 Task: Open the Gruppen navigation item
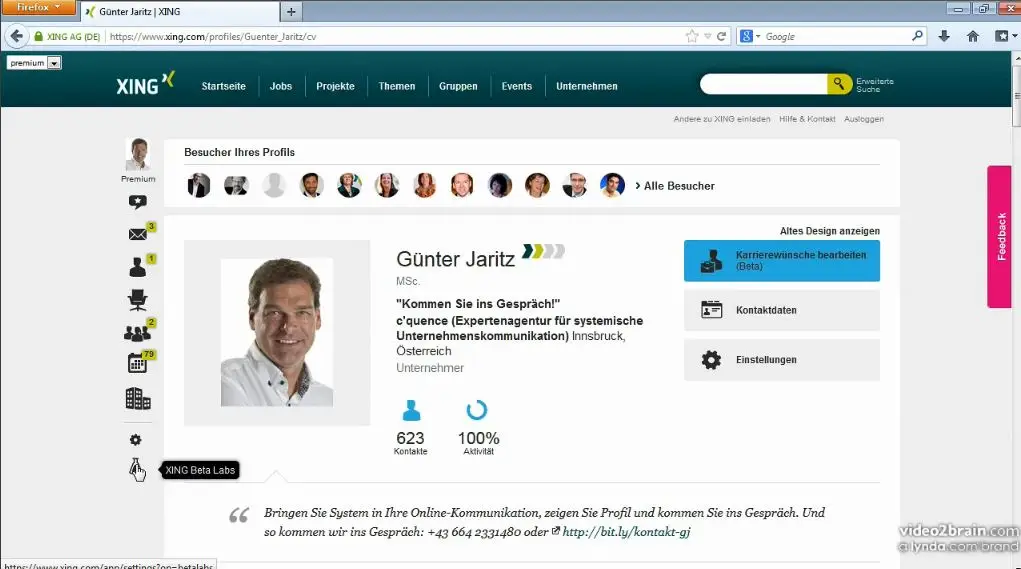click(458, 86)
